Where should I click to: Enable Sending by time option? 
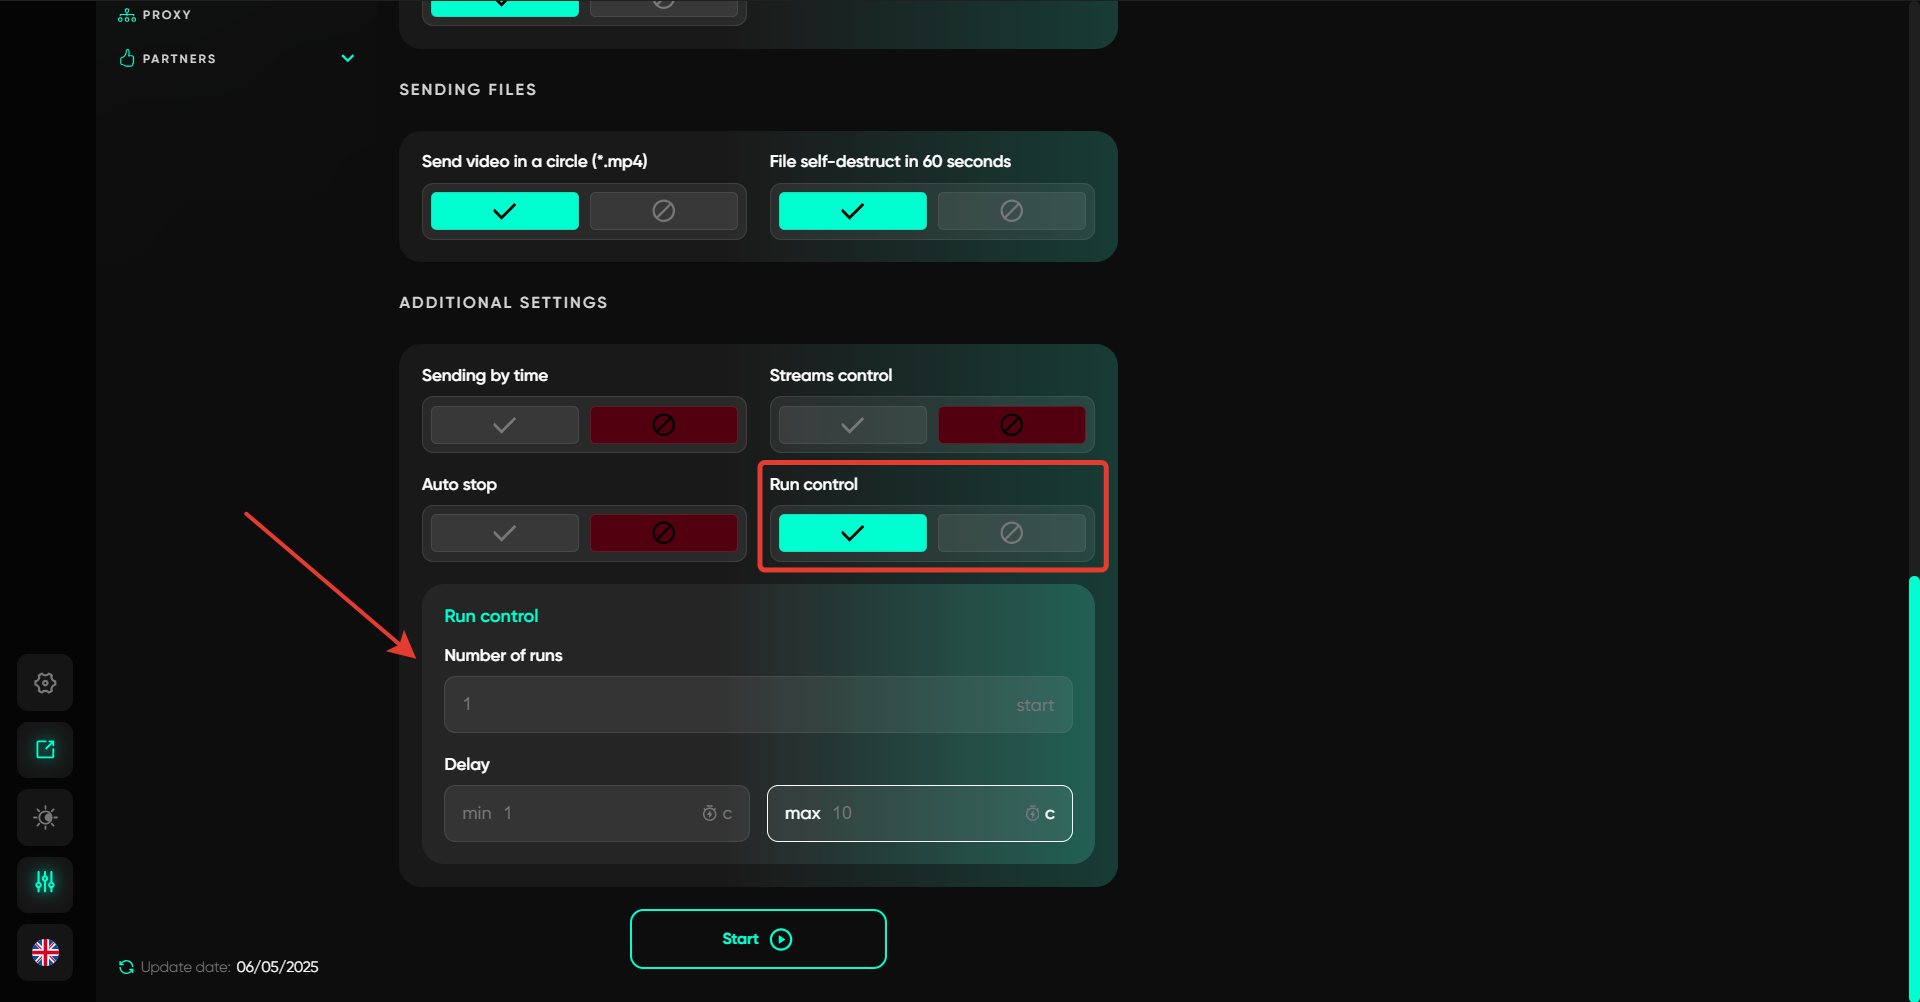pos(505,425)
